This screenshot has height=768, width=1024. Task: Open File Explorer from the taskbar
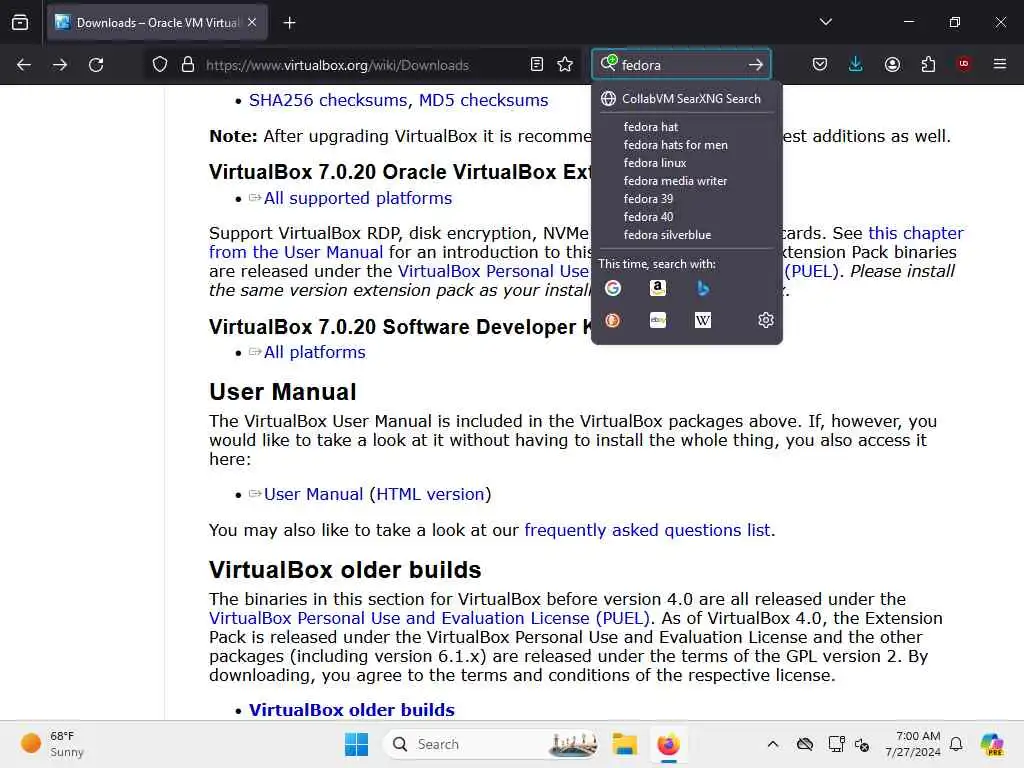(624, 744)
